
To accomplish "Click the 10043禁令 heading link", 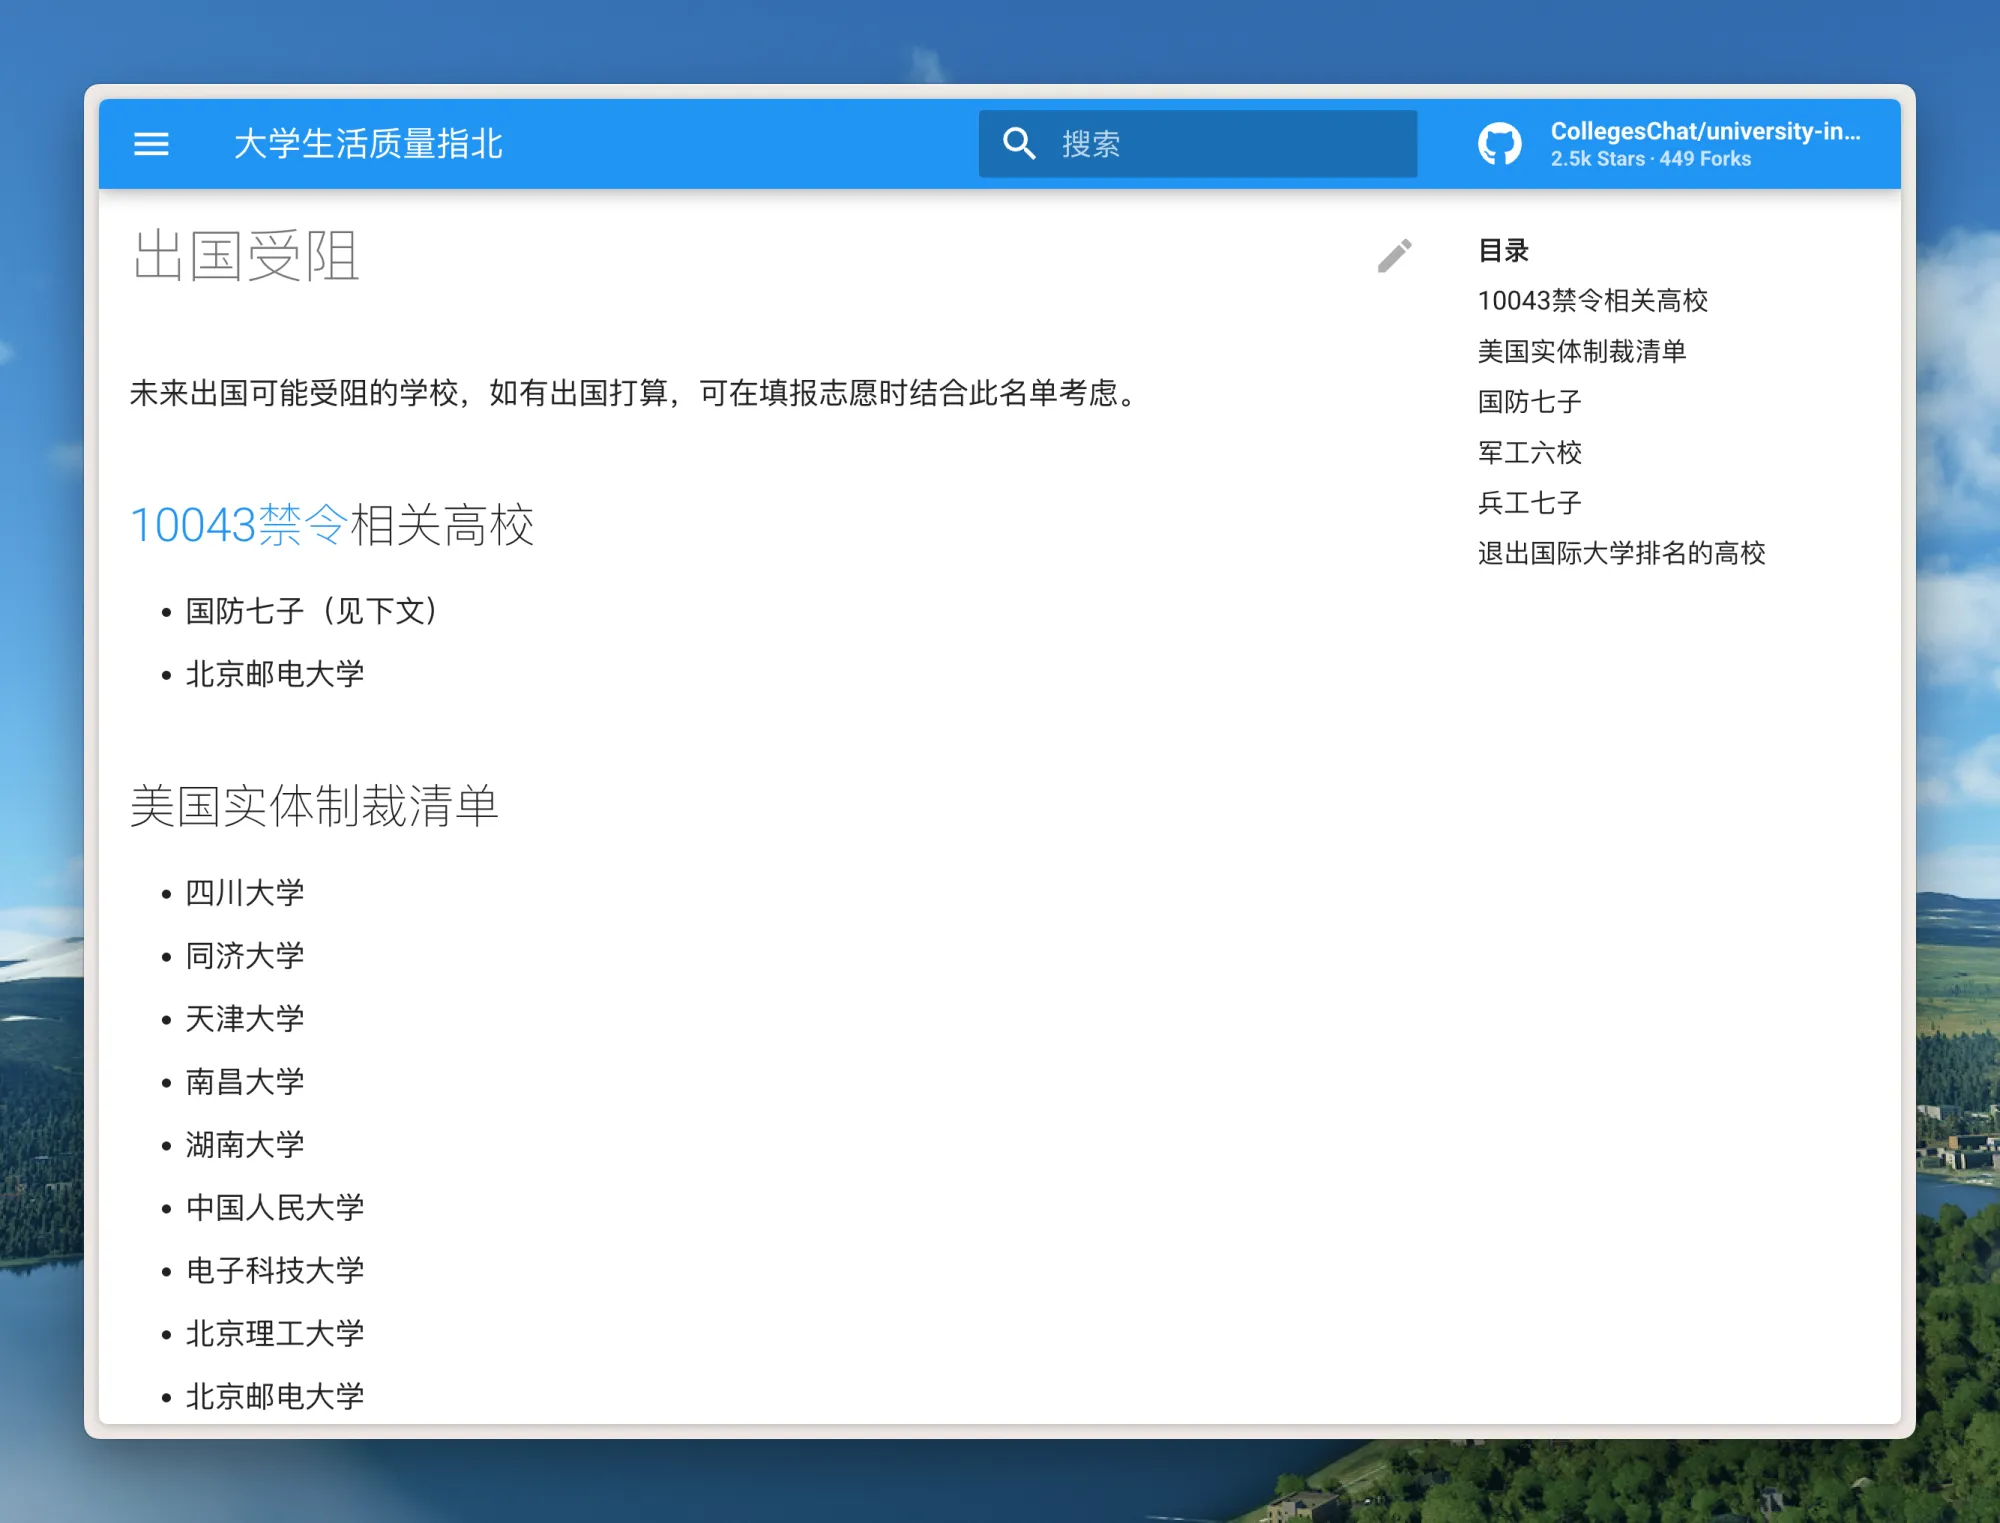I will pos(239,525).
